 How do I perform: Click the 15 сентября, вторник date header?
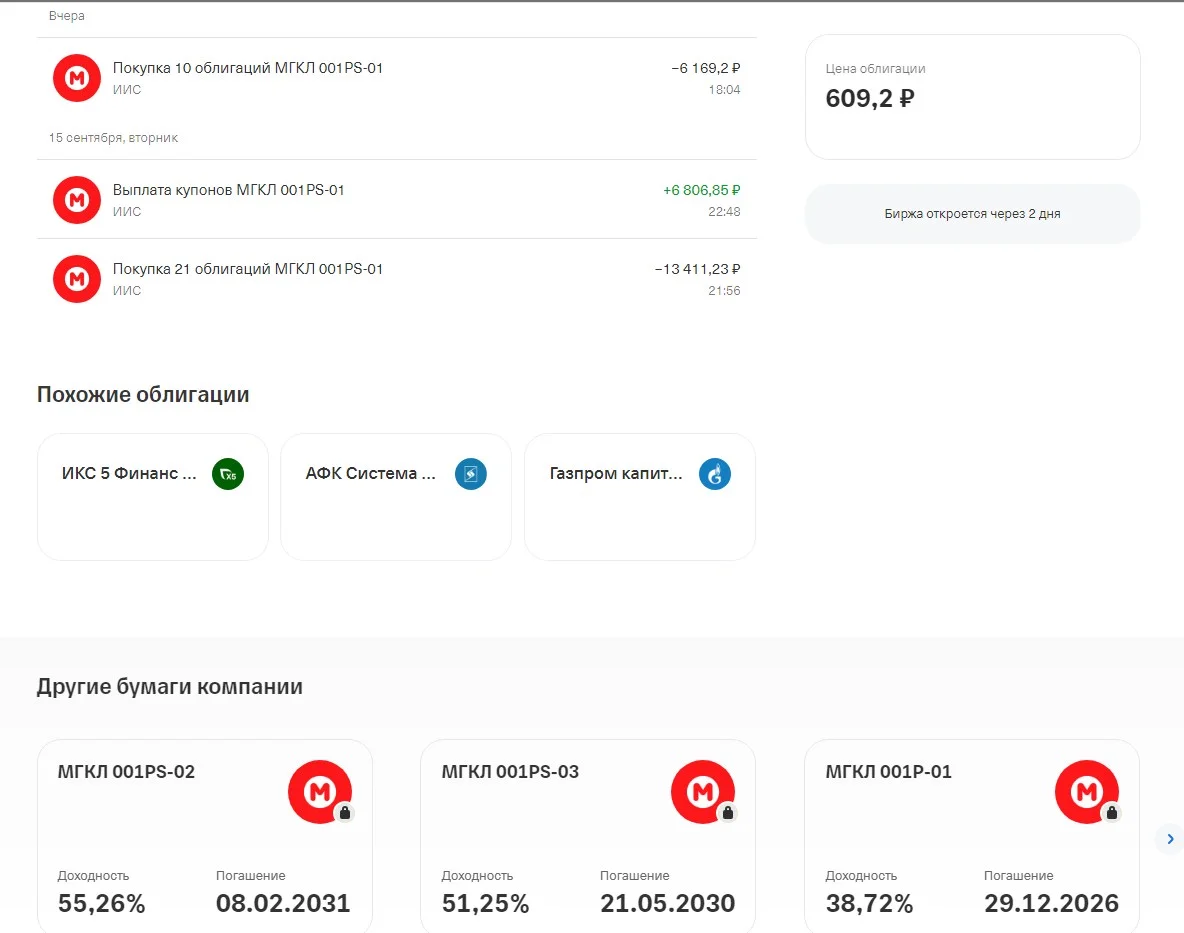tap(113, 138)
